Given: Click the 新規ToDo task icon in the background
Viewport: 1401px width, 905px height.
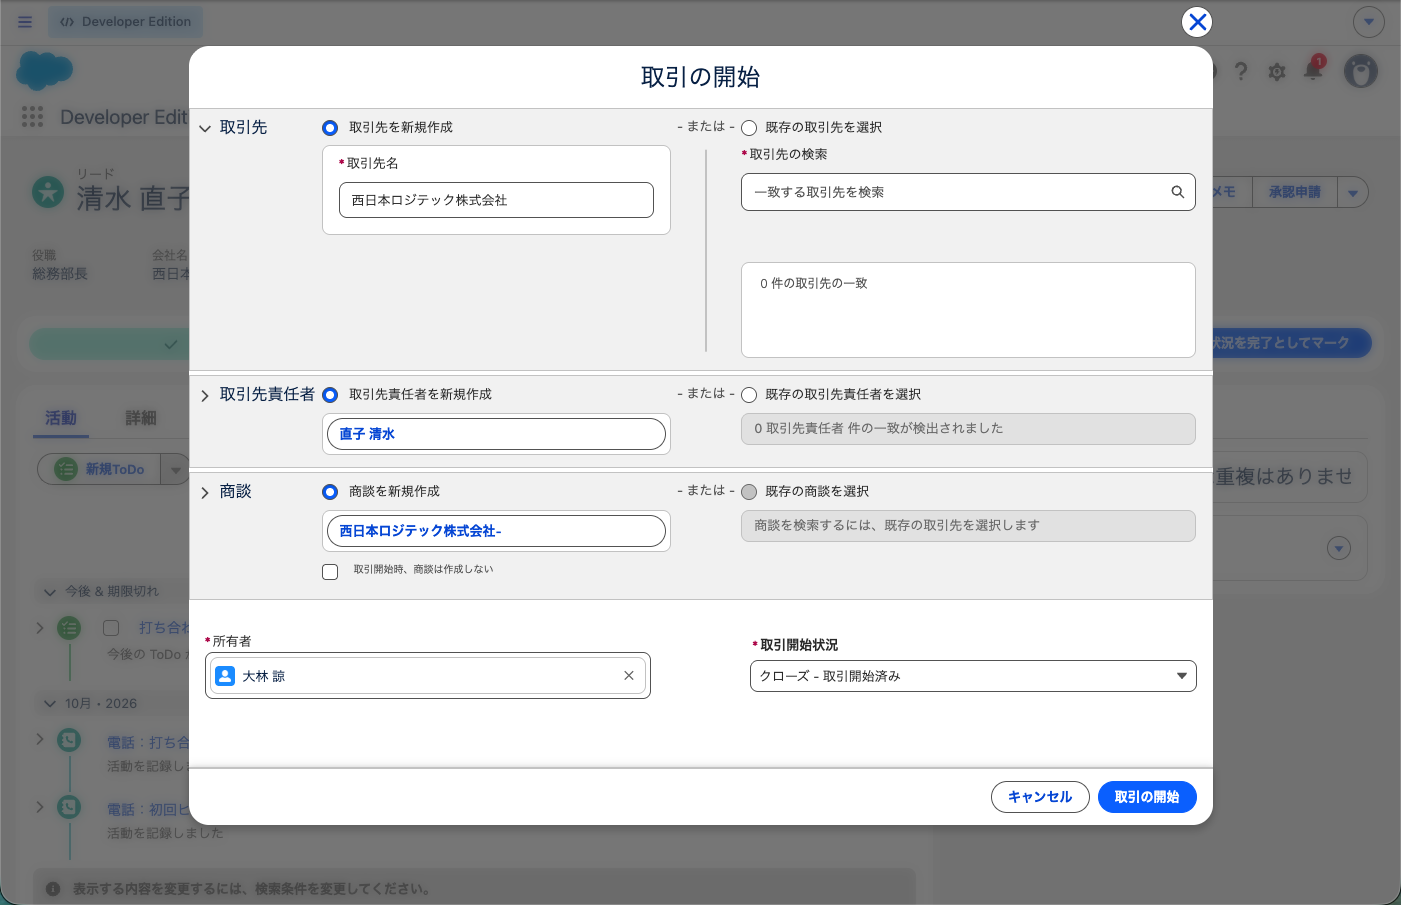Looking at the screenshot, I should point(66,469).
